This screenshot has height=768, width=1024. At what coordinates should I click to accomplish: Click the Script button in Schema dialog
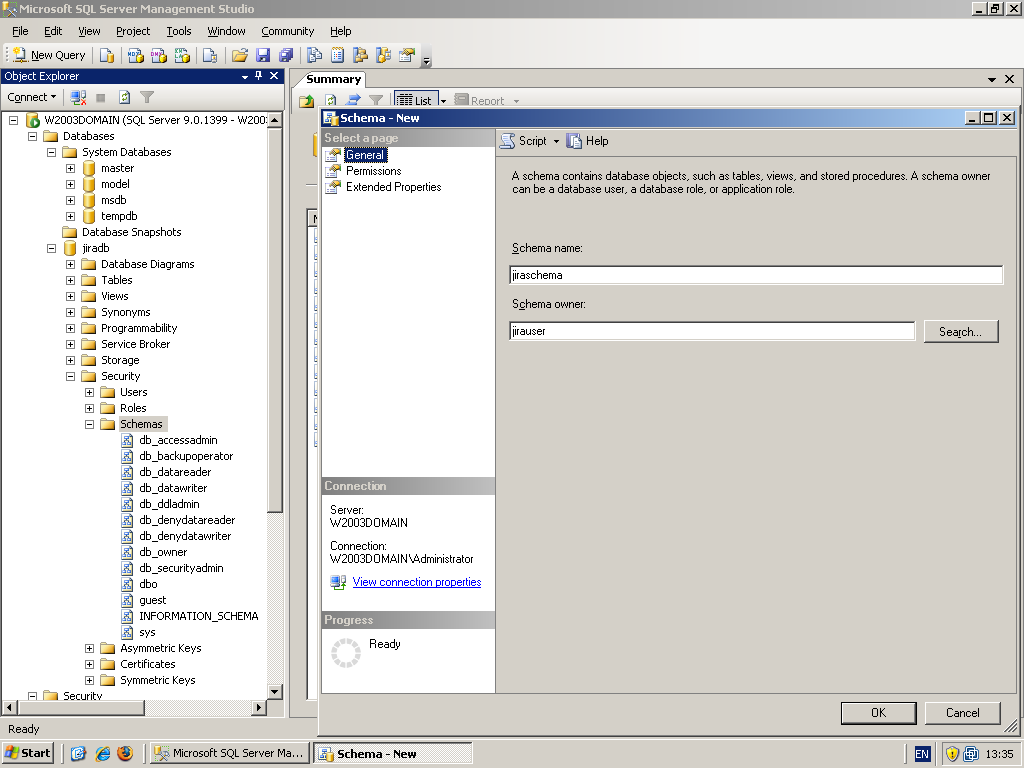point(524,140)
